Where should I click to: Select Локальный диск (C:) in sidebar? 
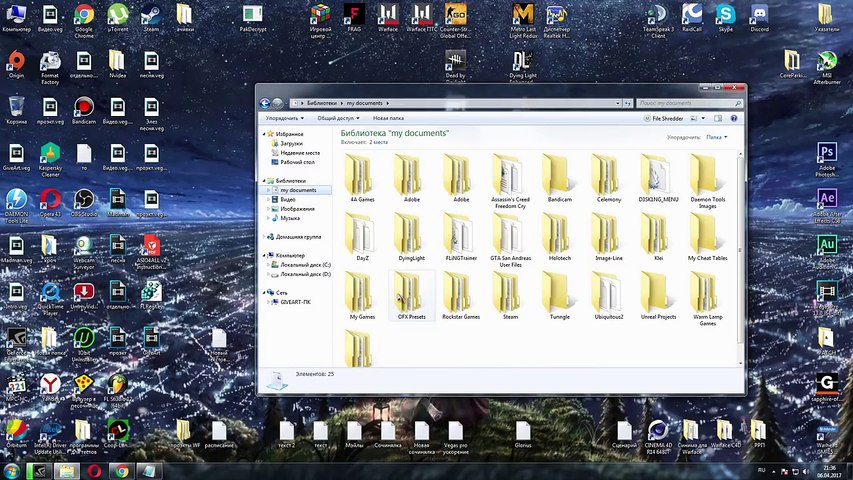(305, 264)
